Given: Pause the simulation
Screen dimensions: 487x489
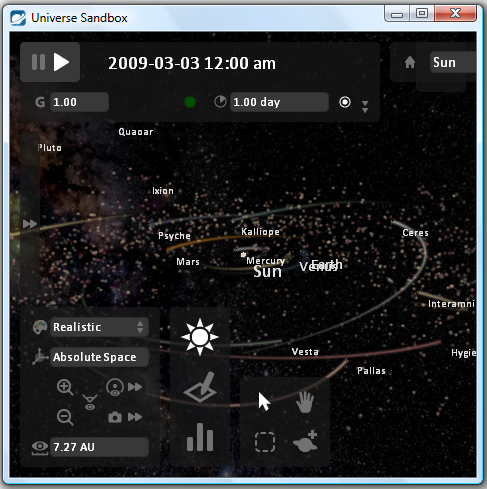Looking at the screenshot, I should coord(38,62).
